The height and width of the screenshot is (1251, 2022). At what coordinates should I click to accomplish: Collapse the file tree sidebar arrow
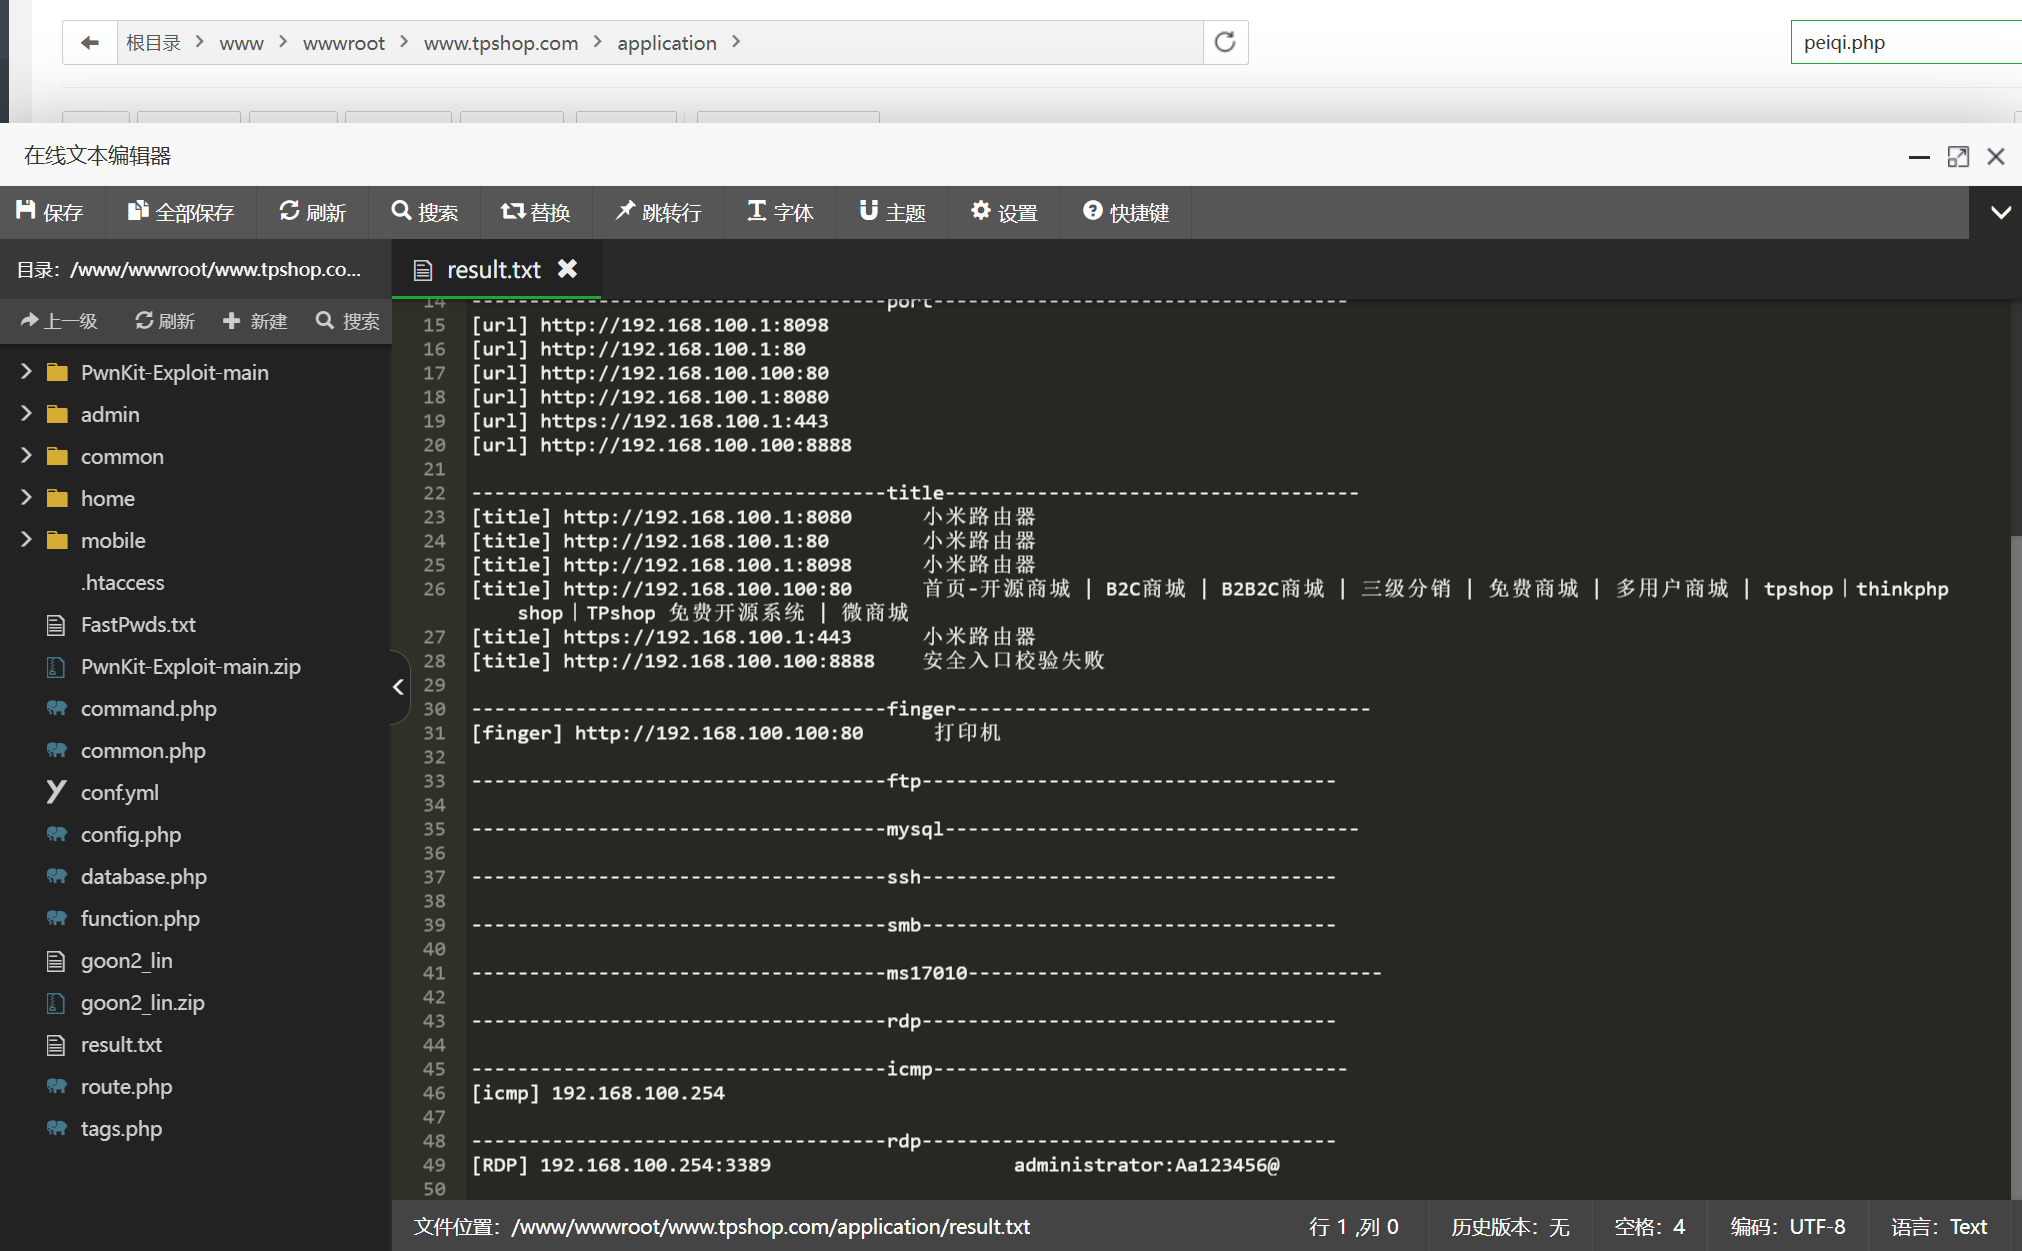click(x=398, y=687)
